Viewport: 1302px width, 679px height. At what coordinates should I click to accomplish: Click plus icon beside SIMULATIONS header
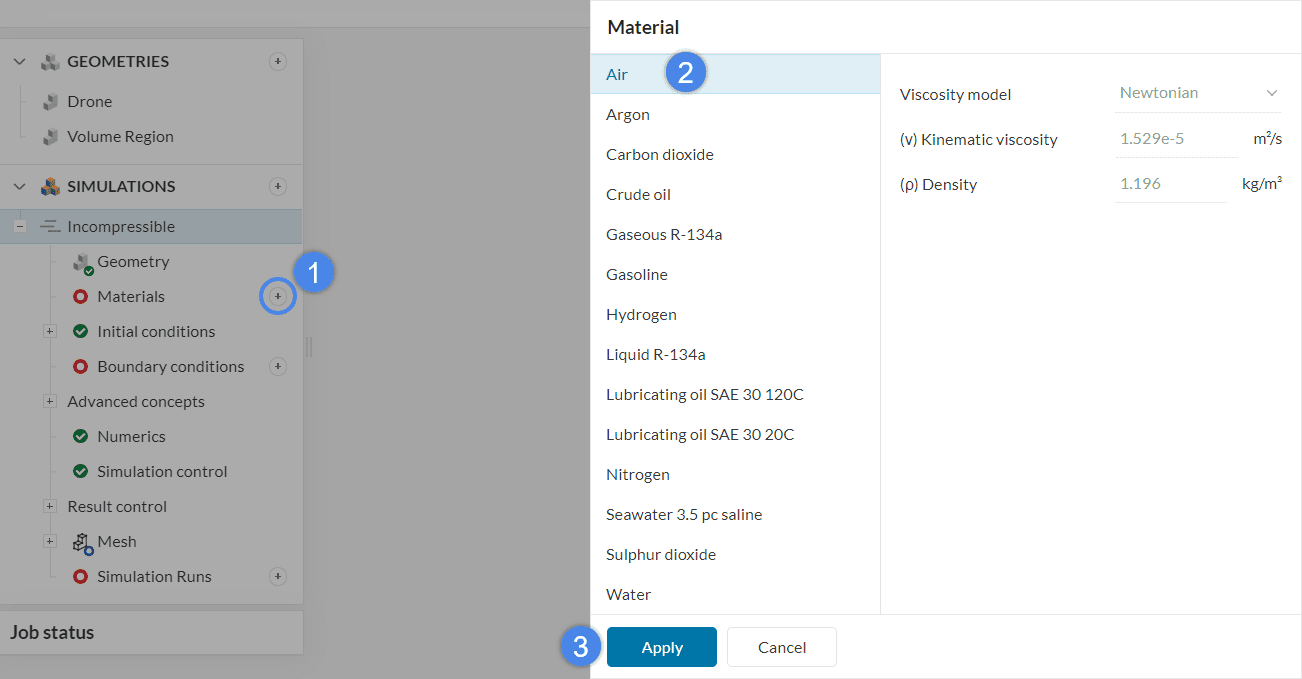[278, 187]
